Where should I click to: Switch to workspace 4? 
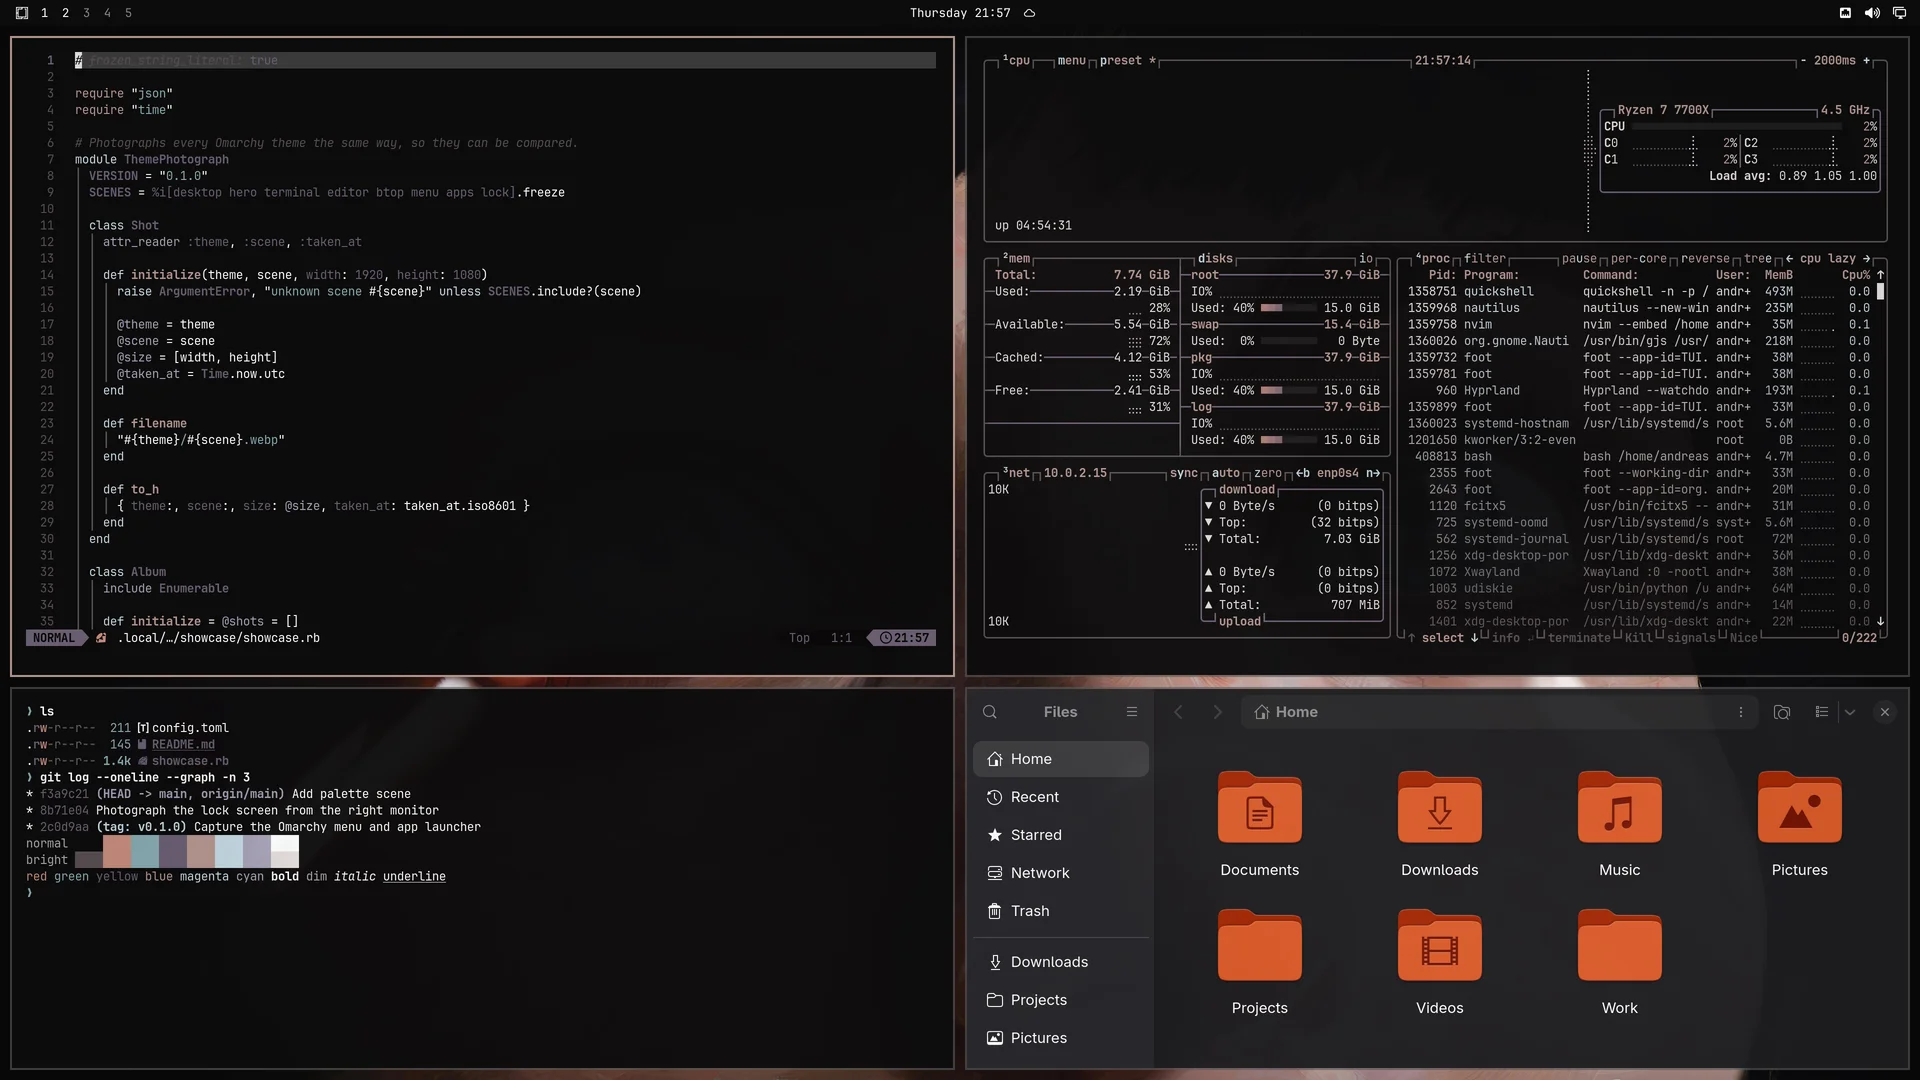pyautogui.click(x=107, y=13)
